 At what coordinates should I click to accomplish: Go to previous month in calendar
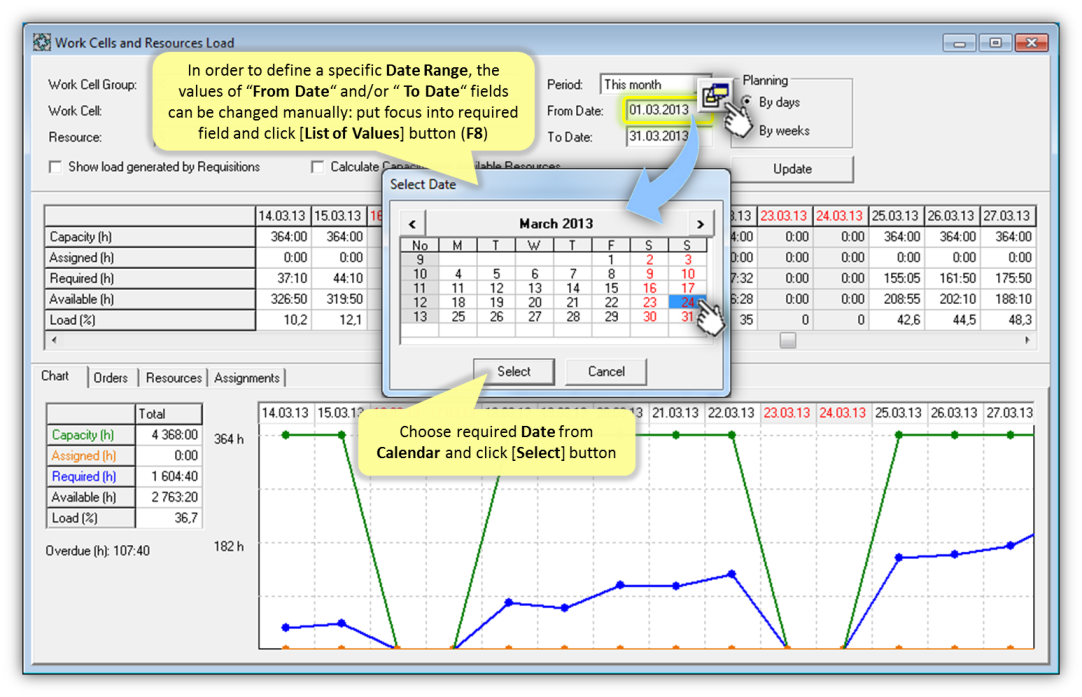412,223
